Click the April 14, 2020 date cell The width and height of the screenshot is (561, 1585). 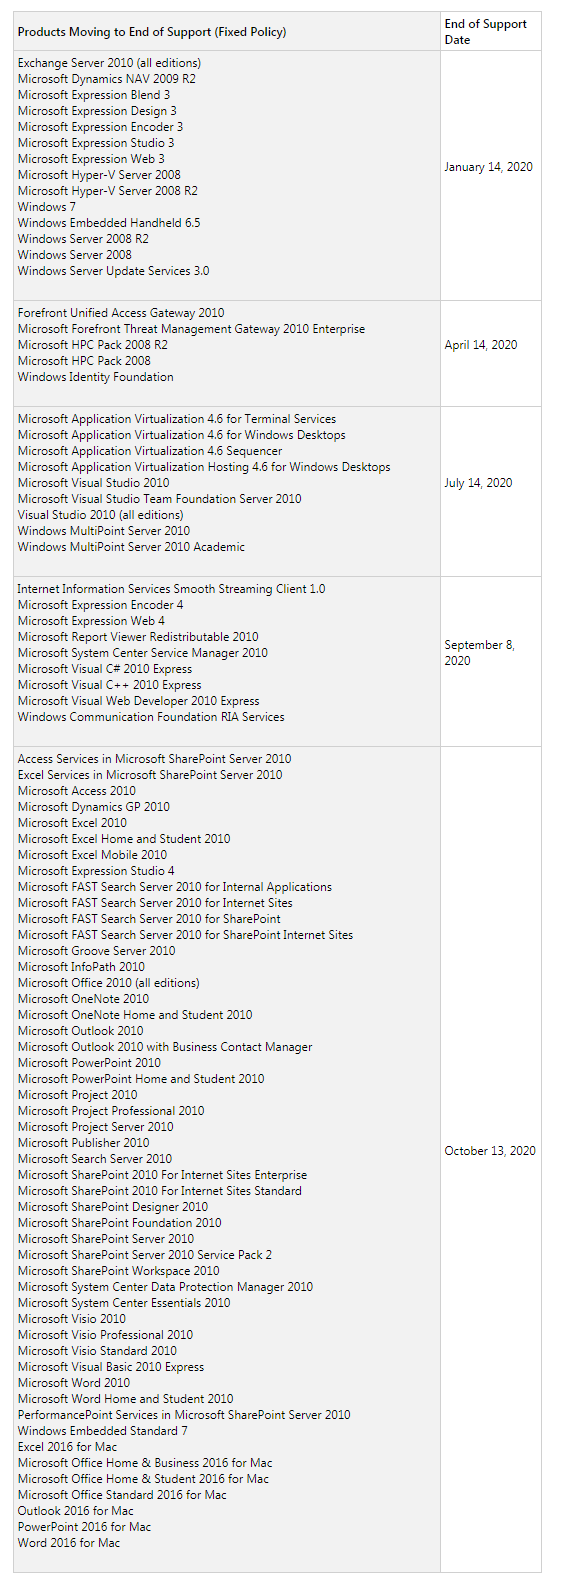tap(481, 345)
